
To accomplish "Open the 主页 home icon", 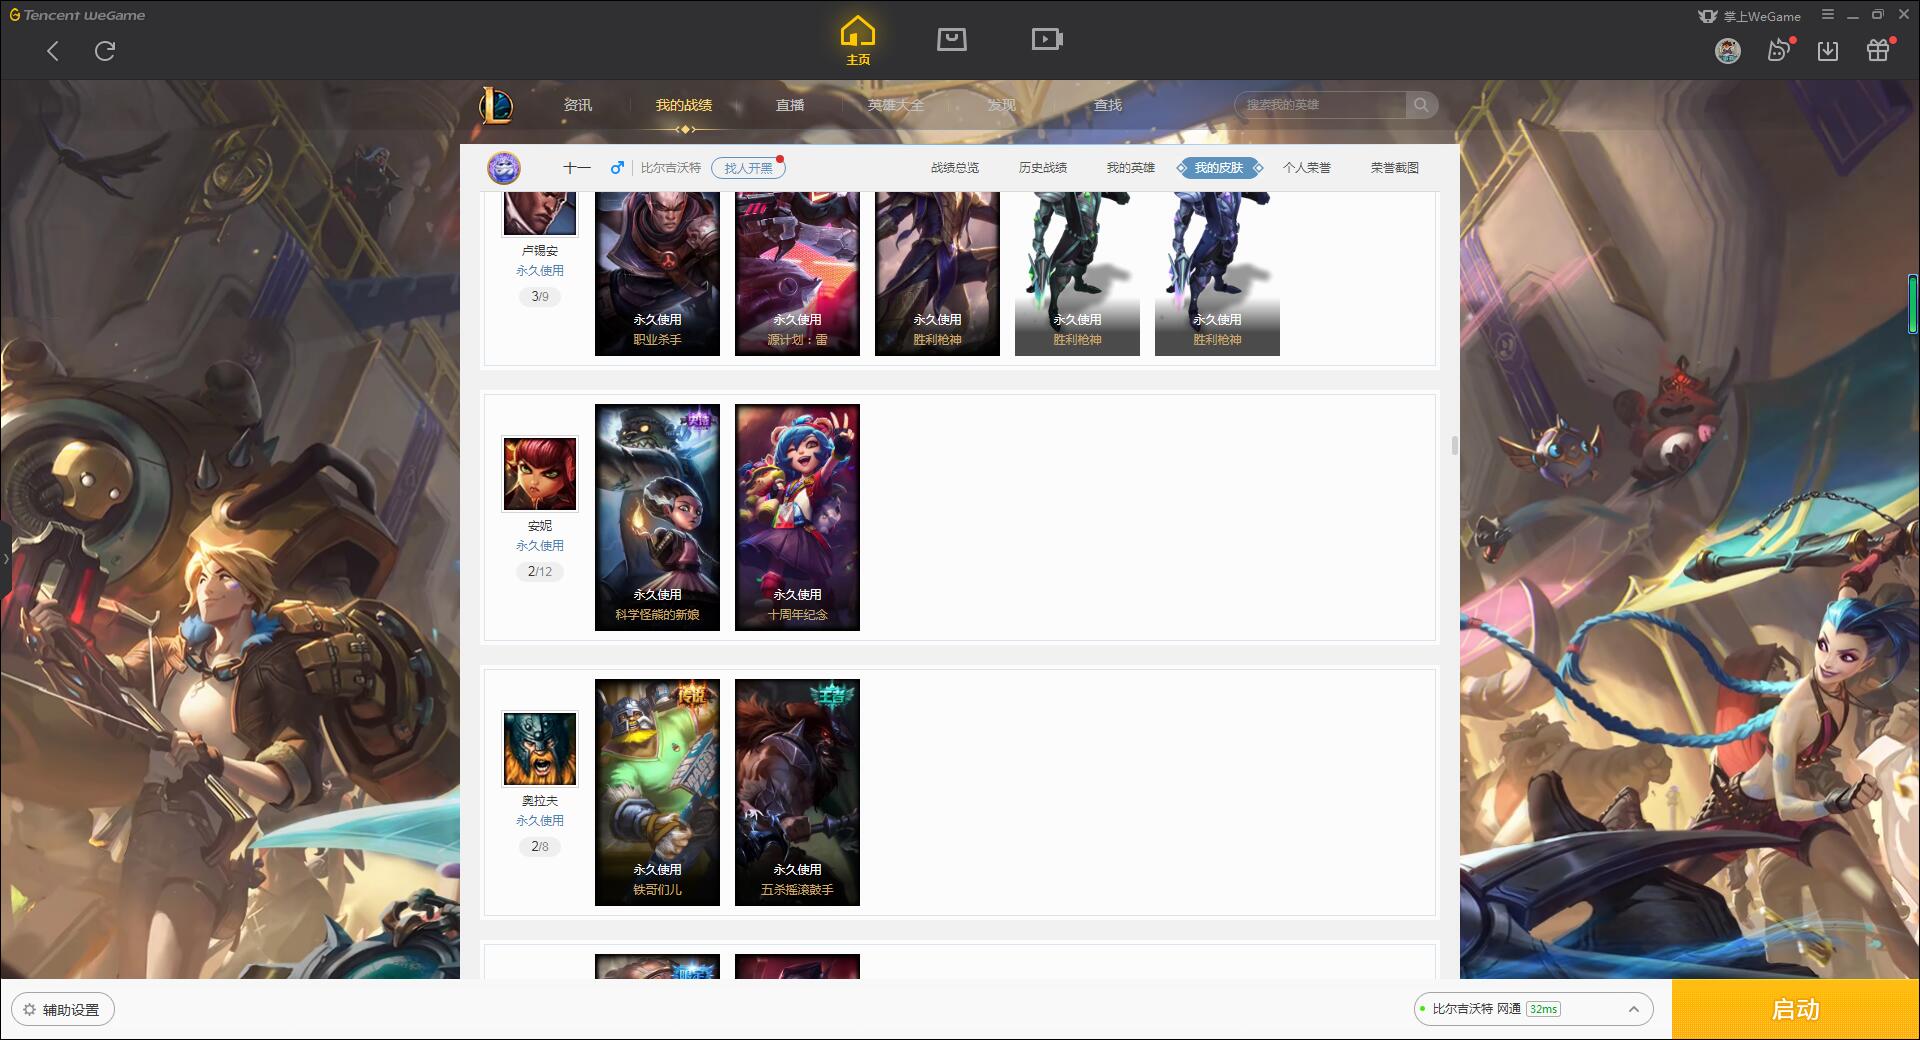I will pyautogui.click(x=858, y=41).
